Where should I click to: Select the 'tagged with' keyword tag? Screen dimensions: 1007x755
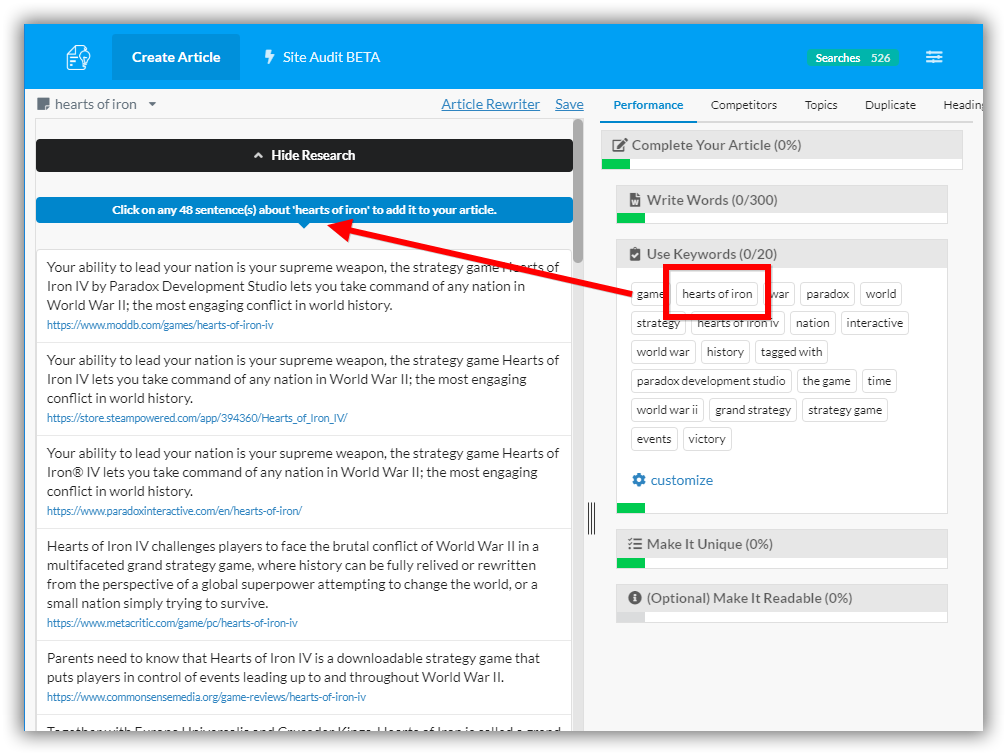(x=791, y=352)
